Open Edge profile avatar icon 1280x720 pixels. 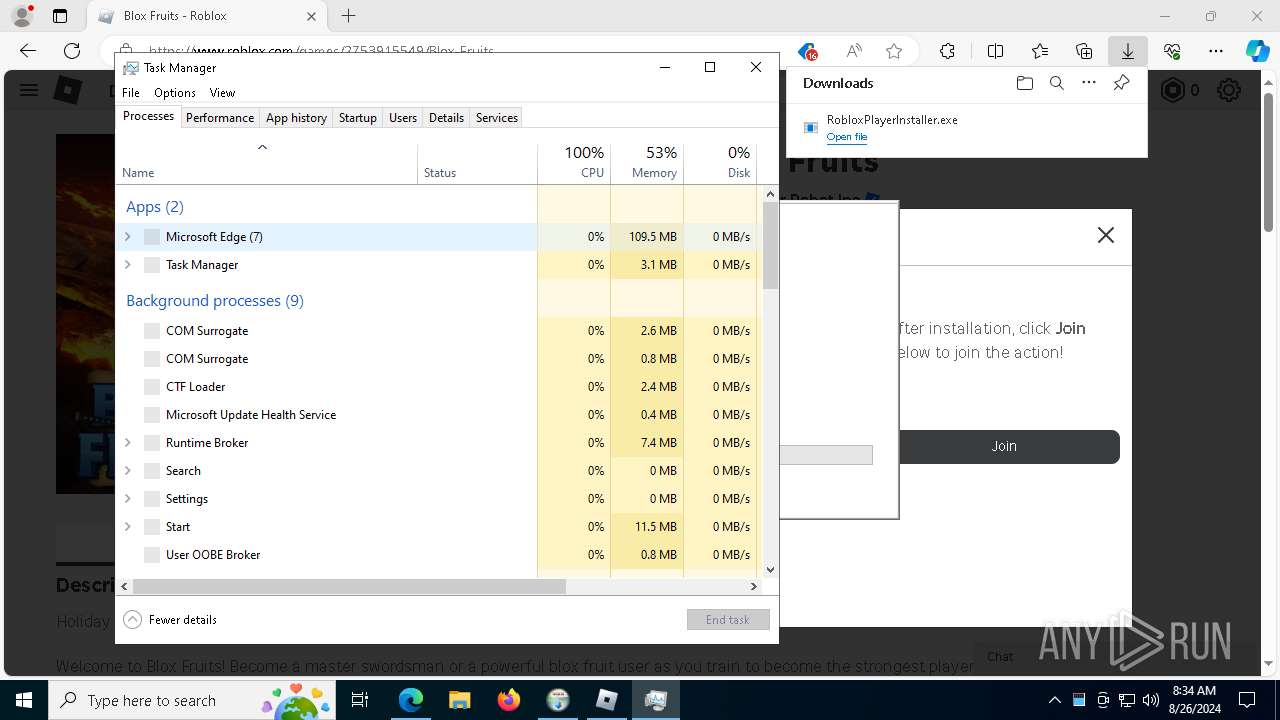[x=22, y=16]
